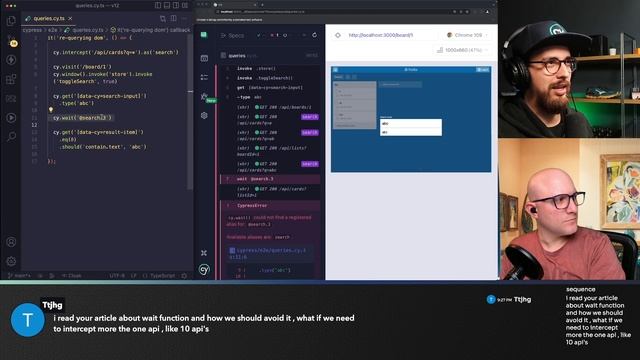Image resolution: width=640 pixels, height=360 pixels.
Task: Select the queries.cy.ts editor tab
Action: click(49, 18)
